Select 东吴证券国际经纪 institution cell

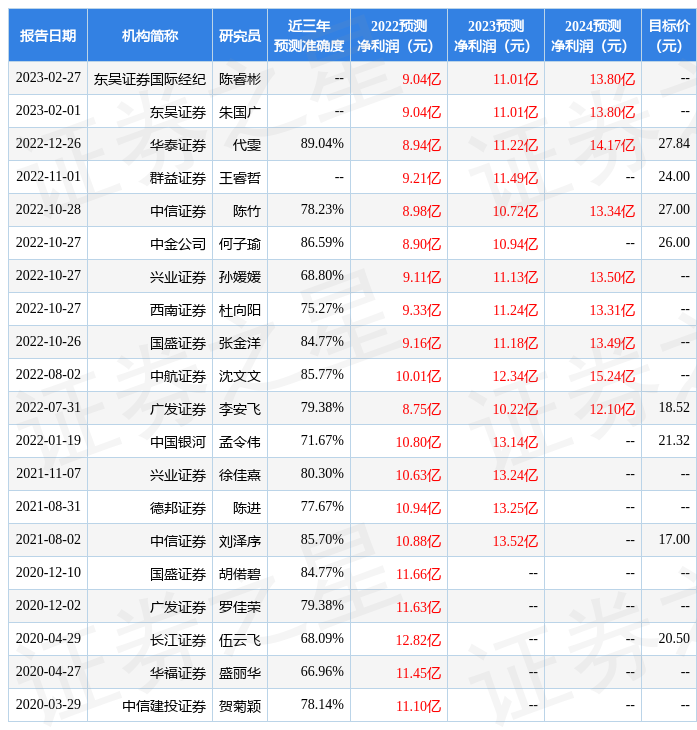(x=149, y=79)
